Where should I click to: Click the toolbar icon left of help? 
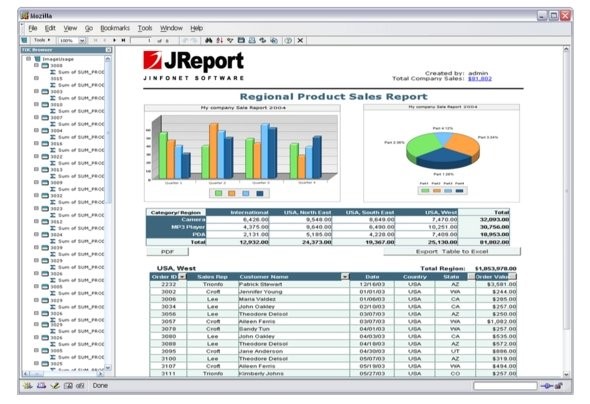[274, 40]
